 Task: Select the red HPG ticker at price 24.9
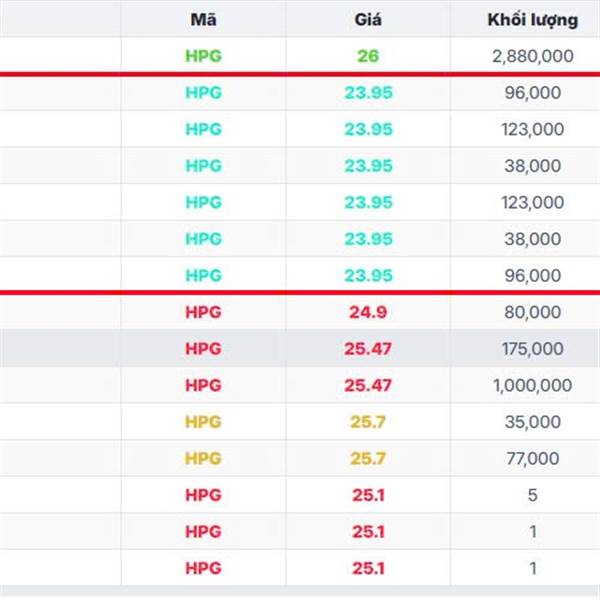click(x=203, y=312)
